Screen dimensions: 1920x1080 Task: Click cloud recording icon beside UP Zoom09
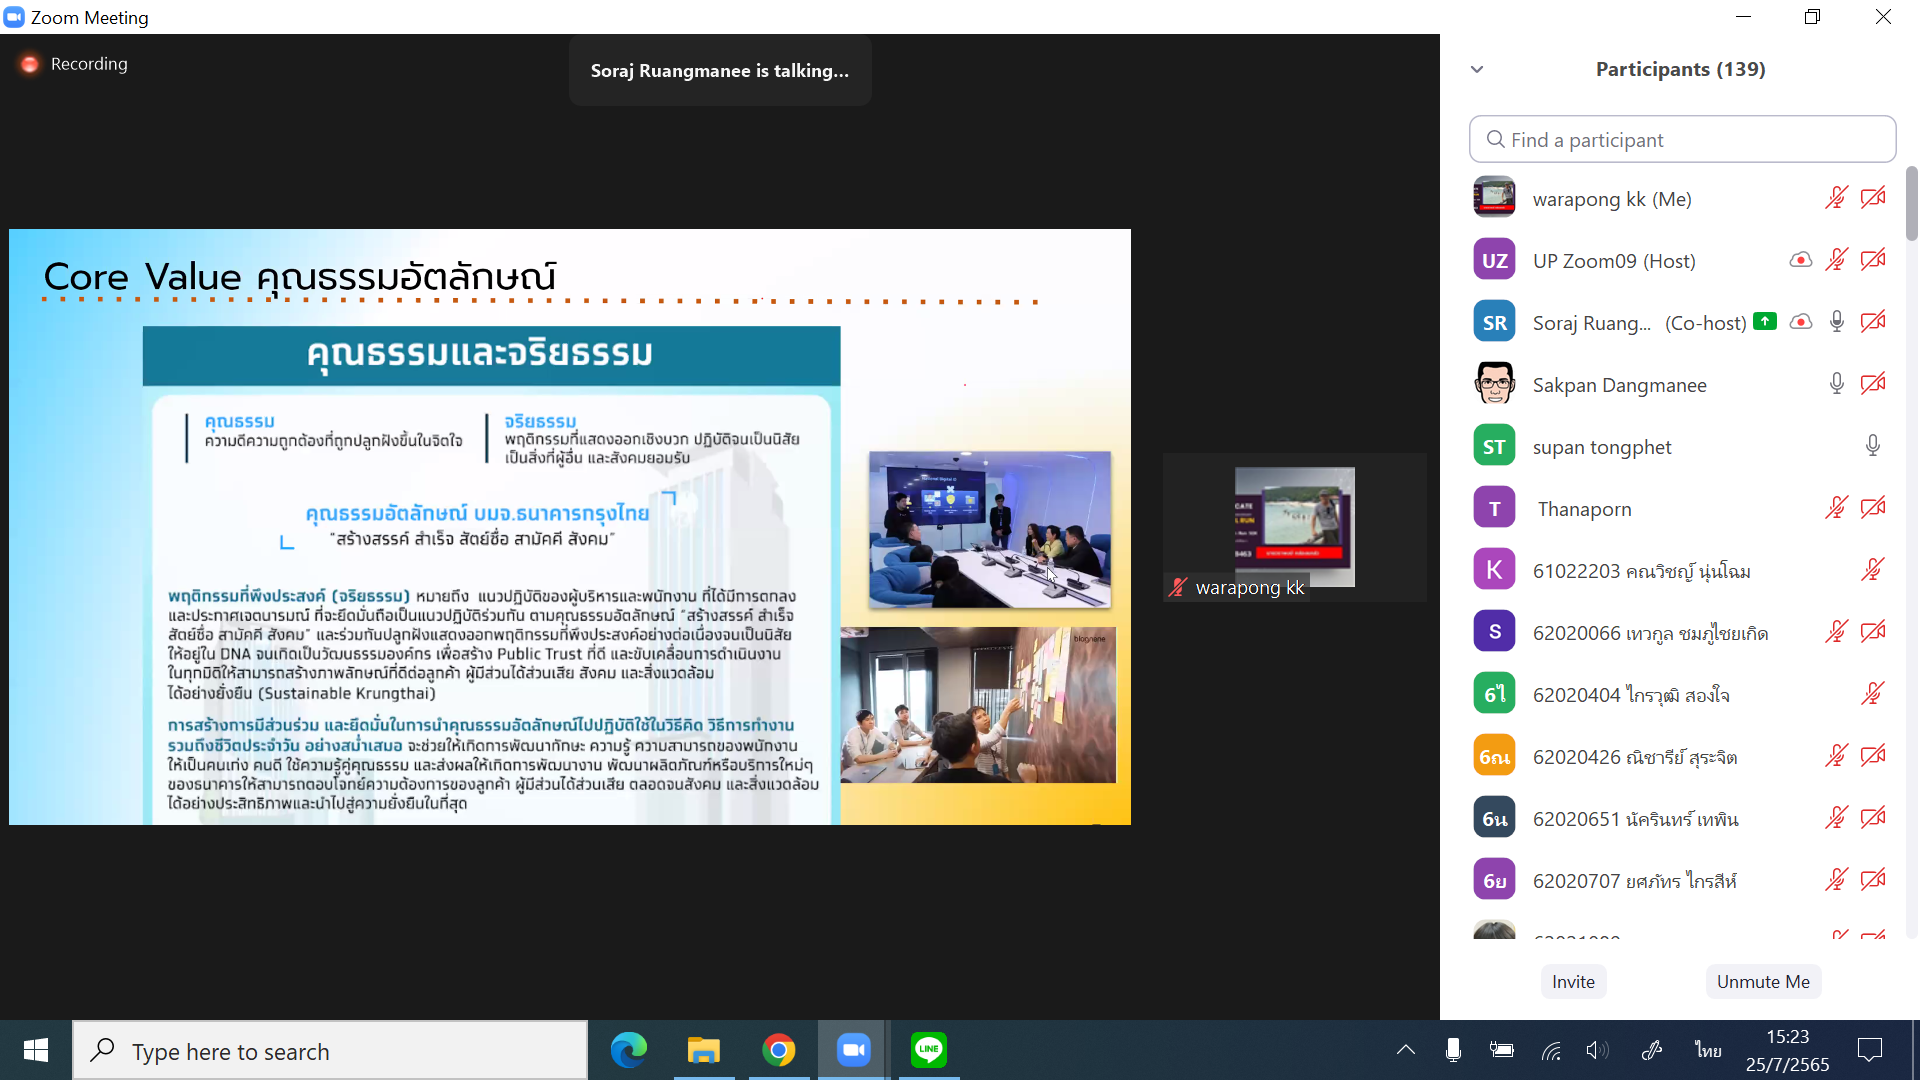(1800, 260)
